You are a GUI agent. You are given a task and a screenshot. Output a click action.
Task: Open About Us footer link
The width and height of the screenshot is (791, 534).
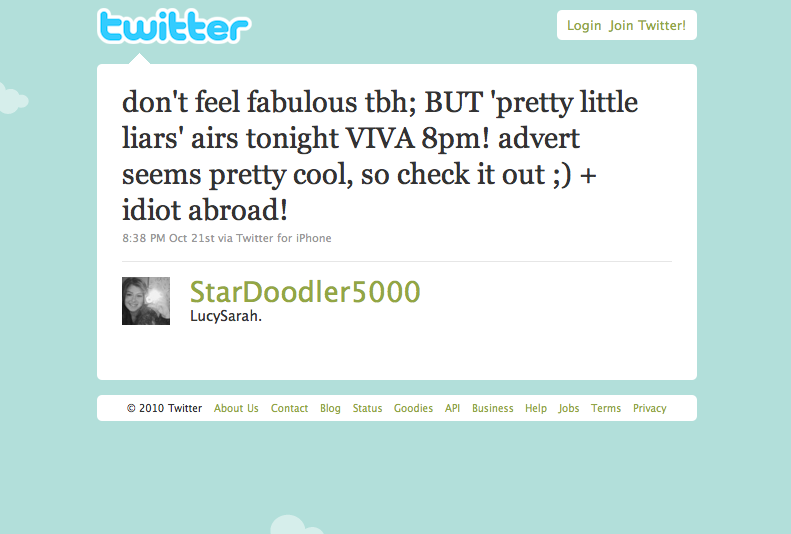point(236,408)
